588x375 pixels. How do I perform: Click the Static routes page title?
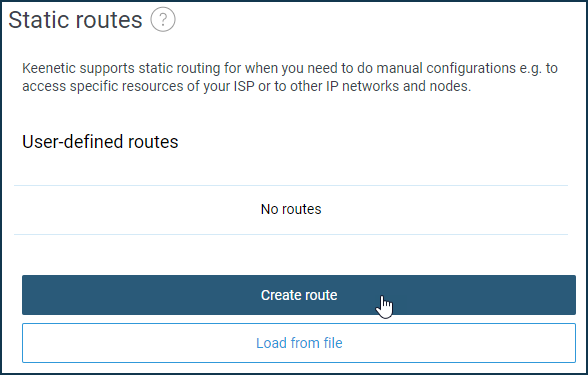(x=75, y=20)
